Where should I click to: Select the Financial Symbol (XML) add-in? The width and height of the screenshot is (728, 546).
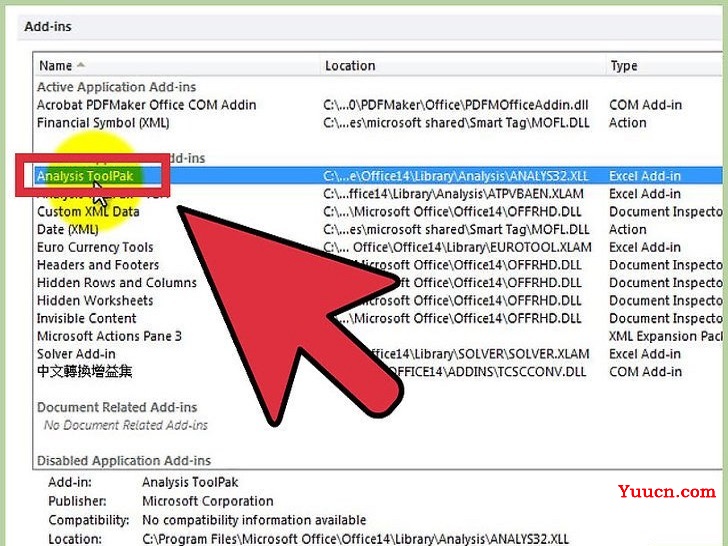tap(103, 123)
